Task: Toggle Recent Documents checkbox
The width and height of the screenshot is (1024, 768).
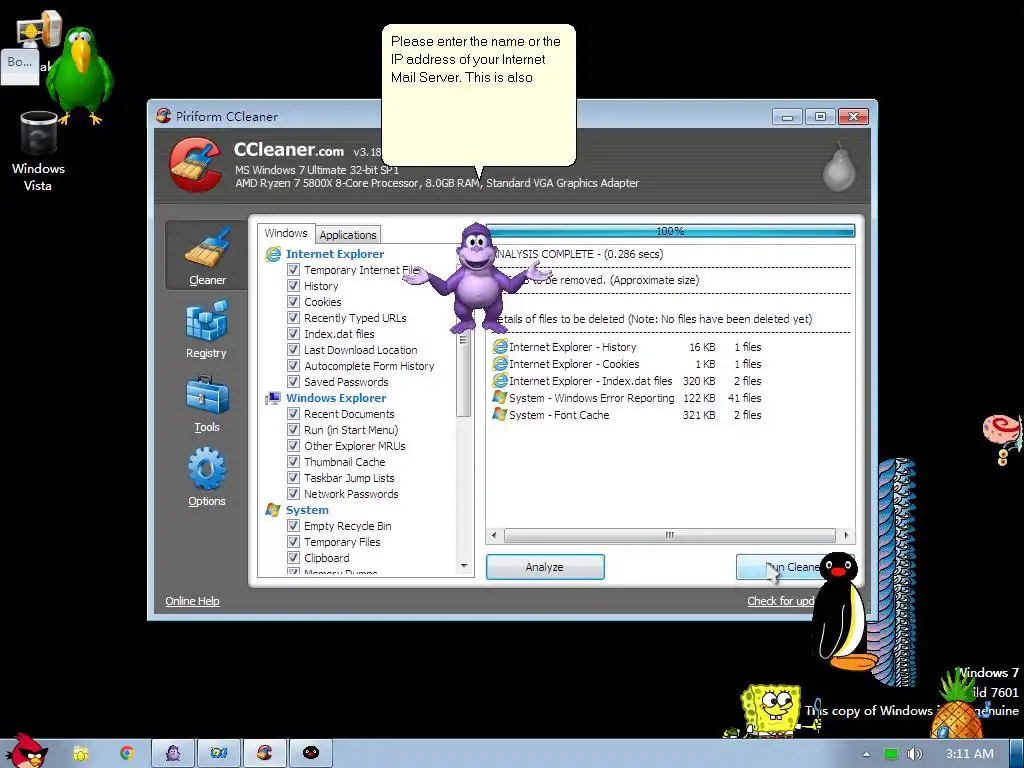Action: [x=293, y=413]
